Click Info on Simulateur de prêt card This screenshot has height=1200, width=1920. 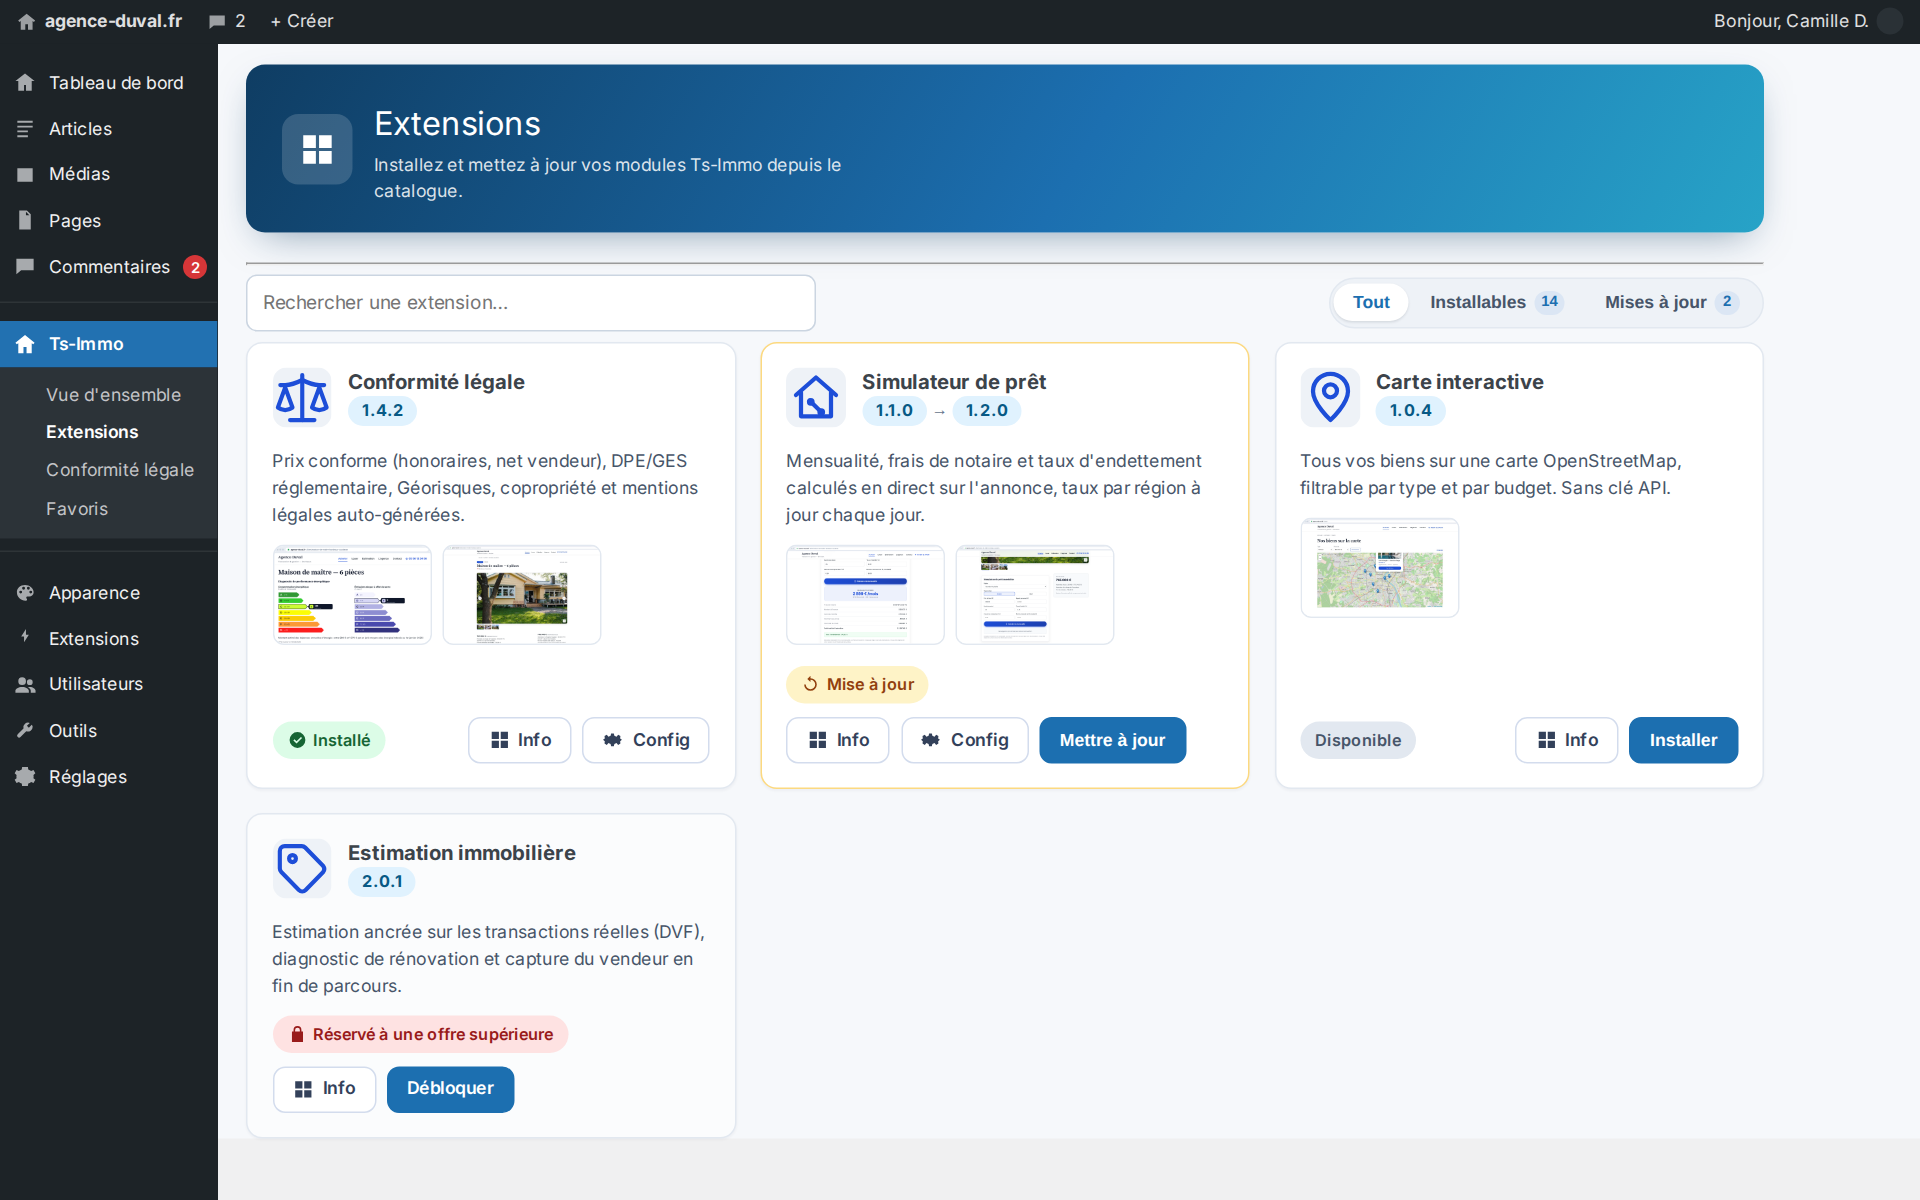click(x=838, y=740)
